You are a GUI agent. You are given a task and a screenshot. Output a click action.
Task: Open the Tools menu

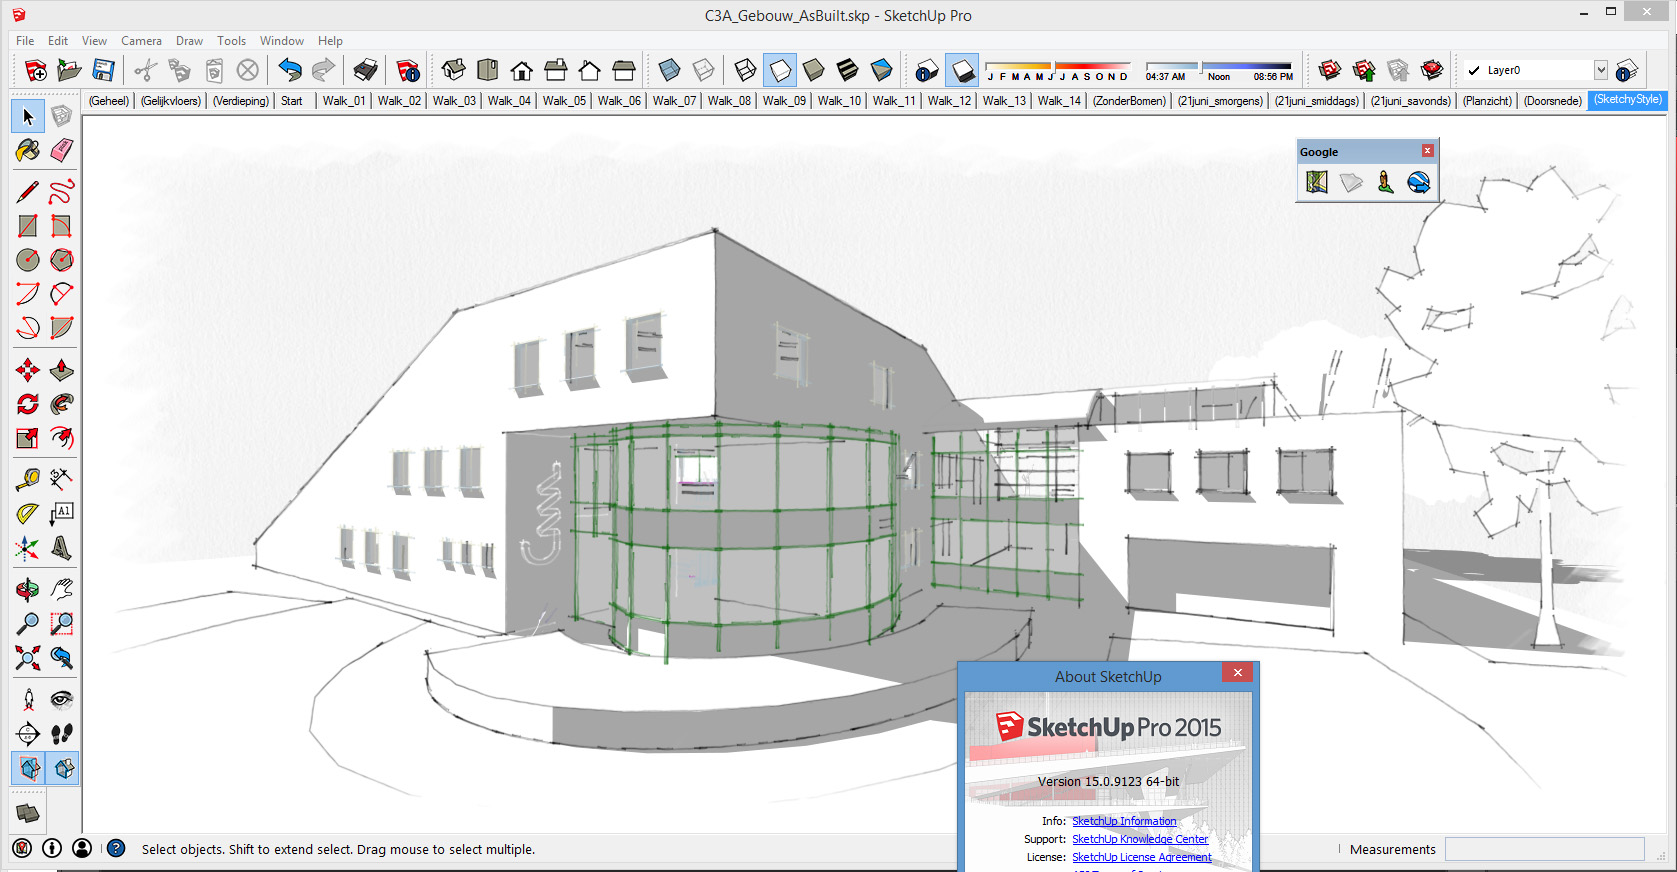pyautogui.click(x=231, y=41)
